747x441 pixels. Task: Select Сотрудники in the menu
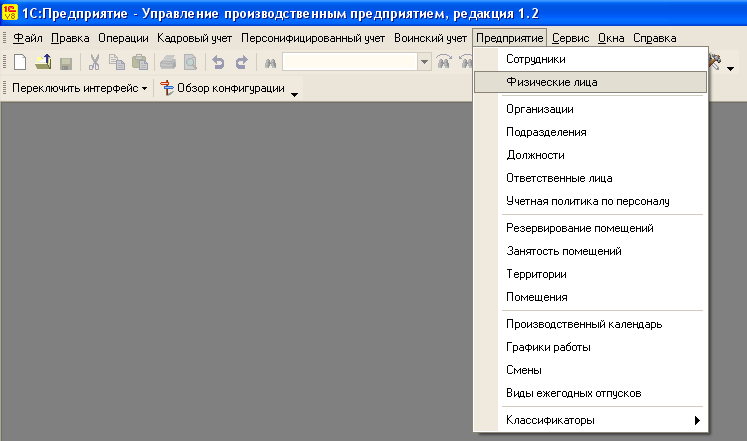[x=591, y=59]
